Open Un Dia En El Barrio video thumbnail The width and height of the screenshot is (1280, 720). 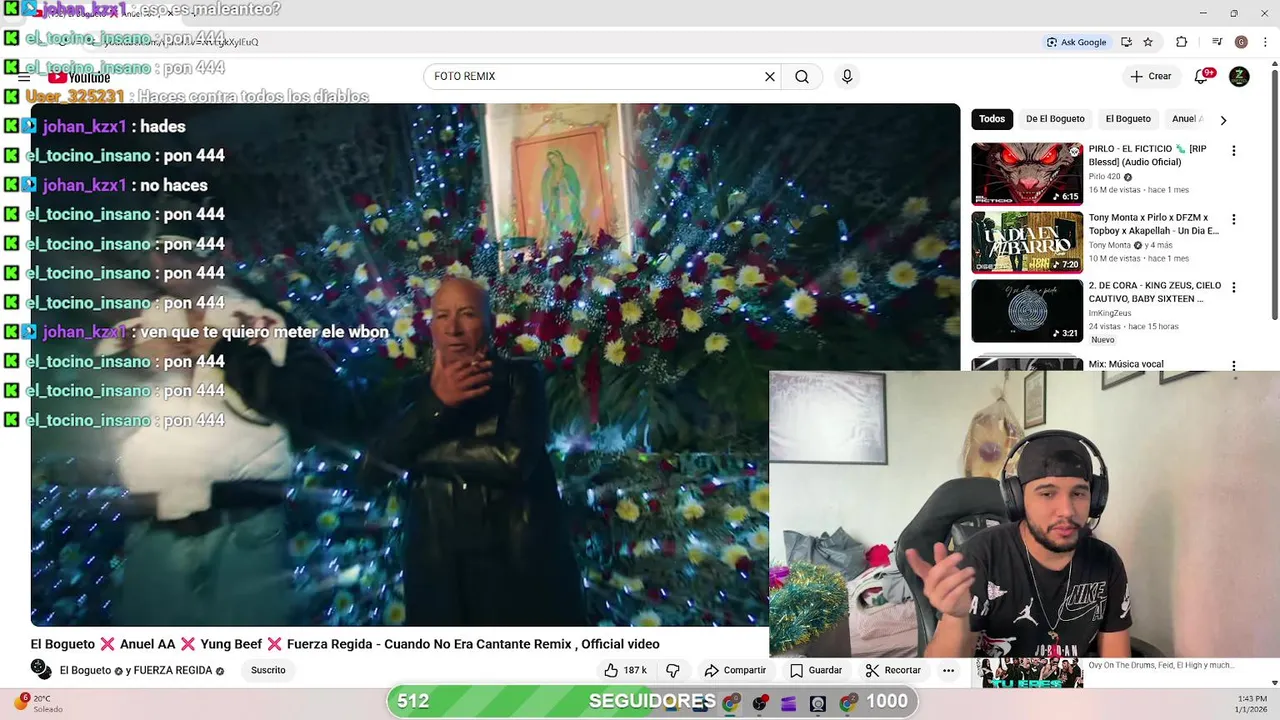(x=1027, y=242)
